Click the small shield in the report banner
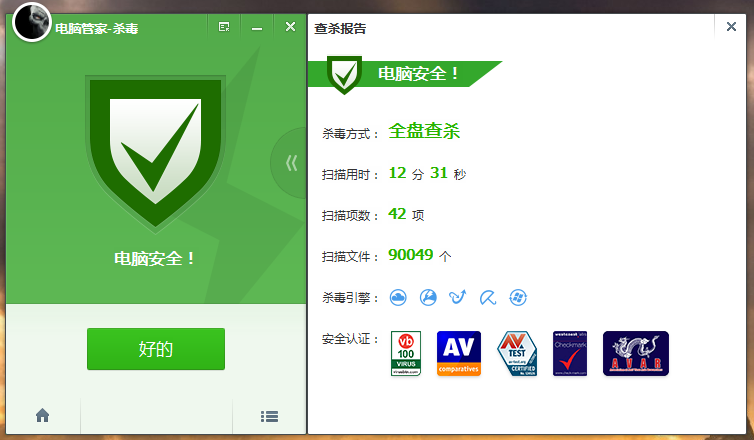Image resolution: width=754 pixels, height=440 pixels. pyautogui.click(x=344, y=75)
